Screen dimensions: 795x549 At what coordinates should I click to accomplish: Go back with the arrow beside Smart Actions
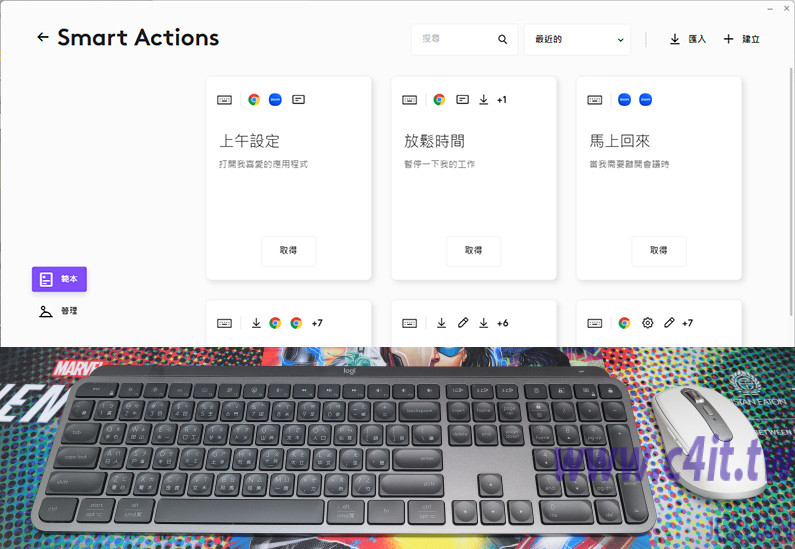(x=43, y=37)
